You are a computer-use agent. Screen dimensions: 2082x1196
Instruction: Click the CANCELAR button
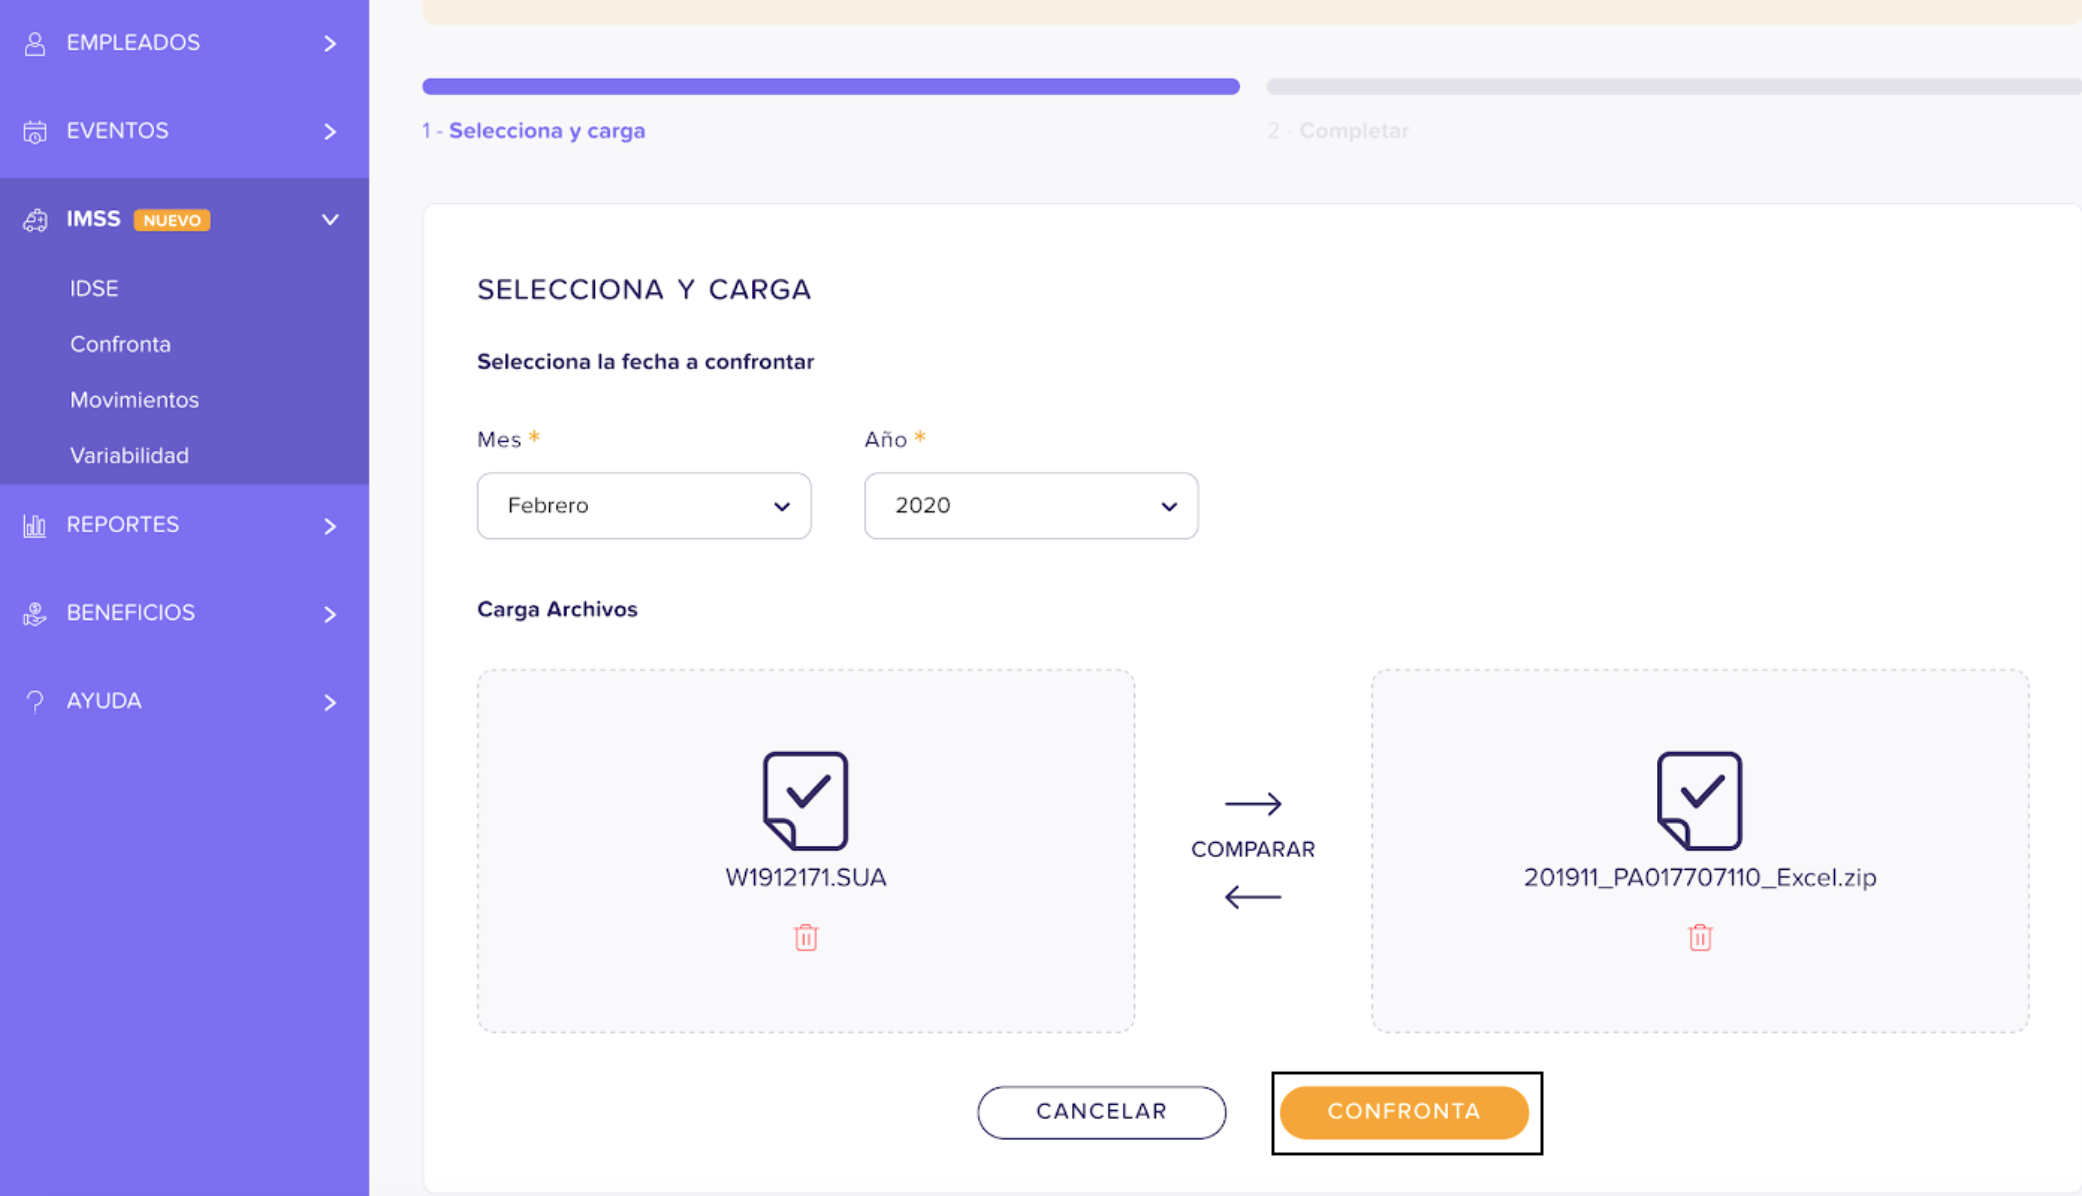pos(1101,1112)
